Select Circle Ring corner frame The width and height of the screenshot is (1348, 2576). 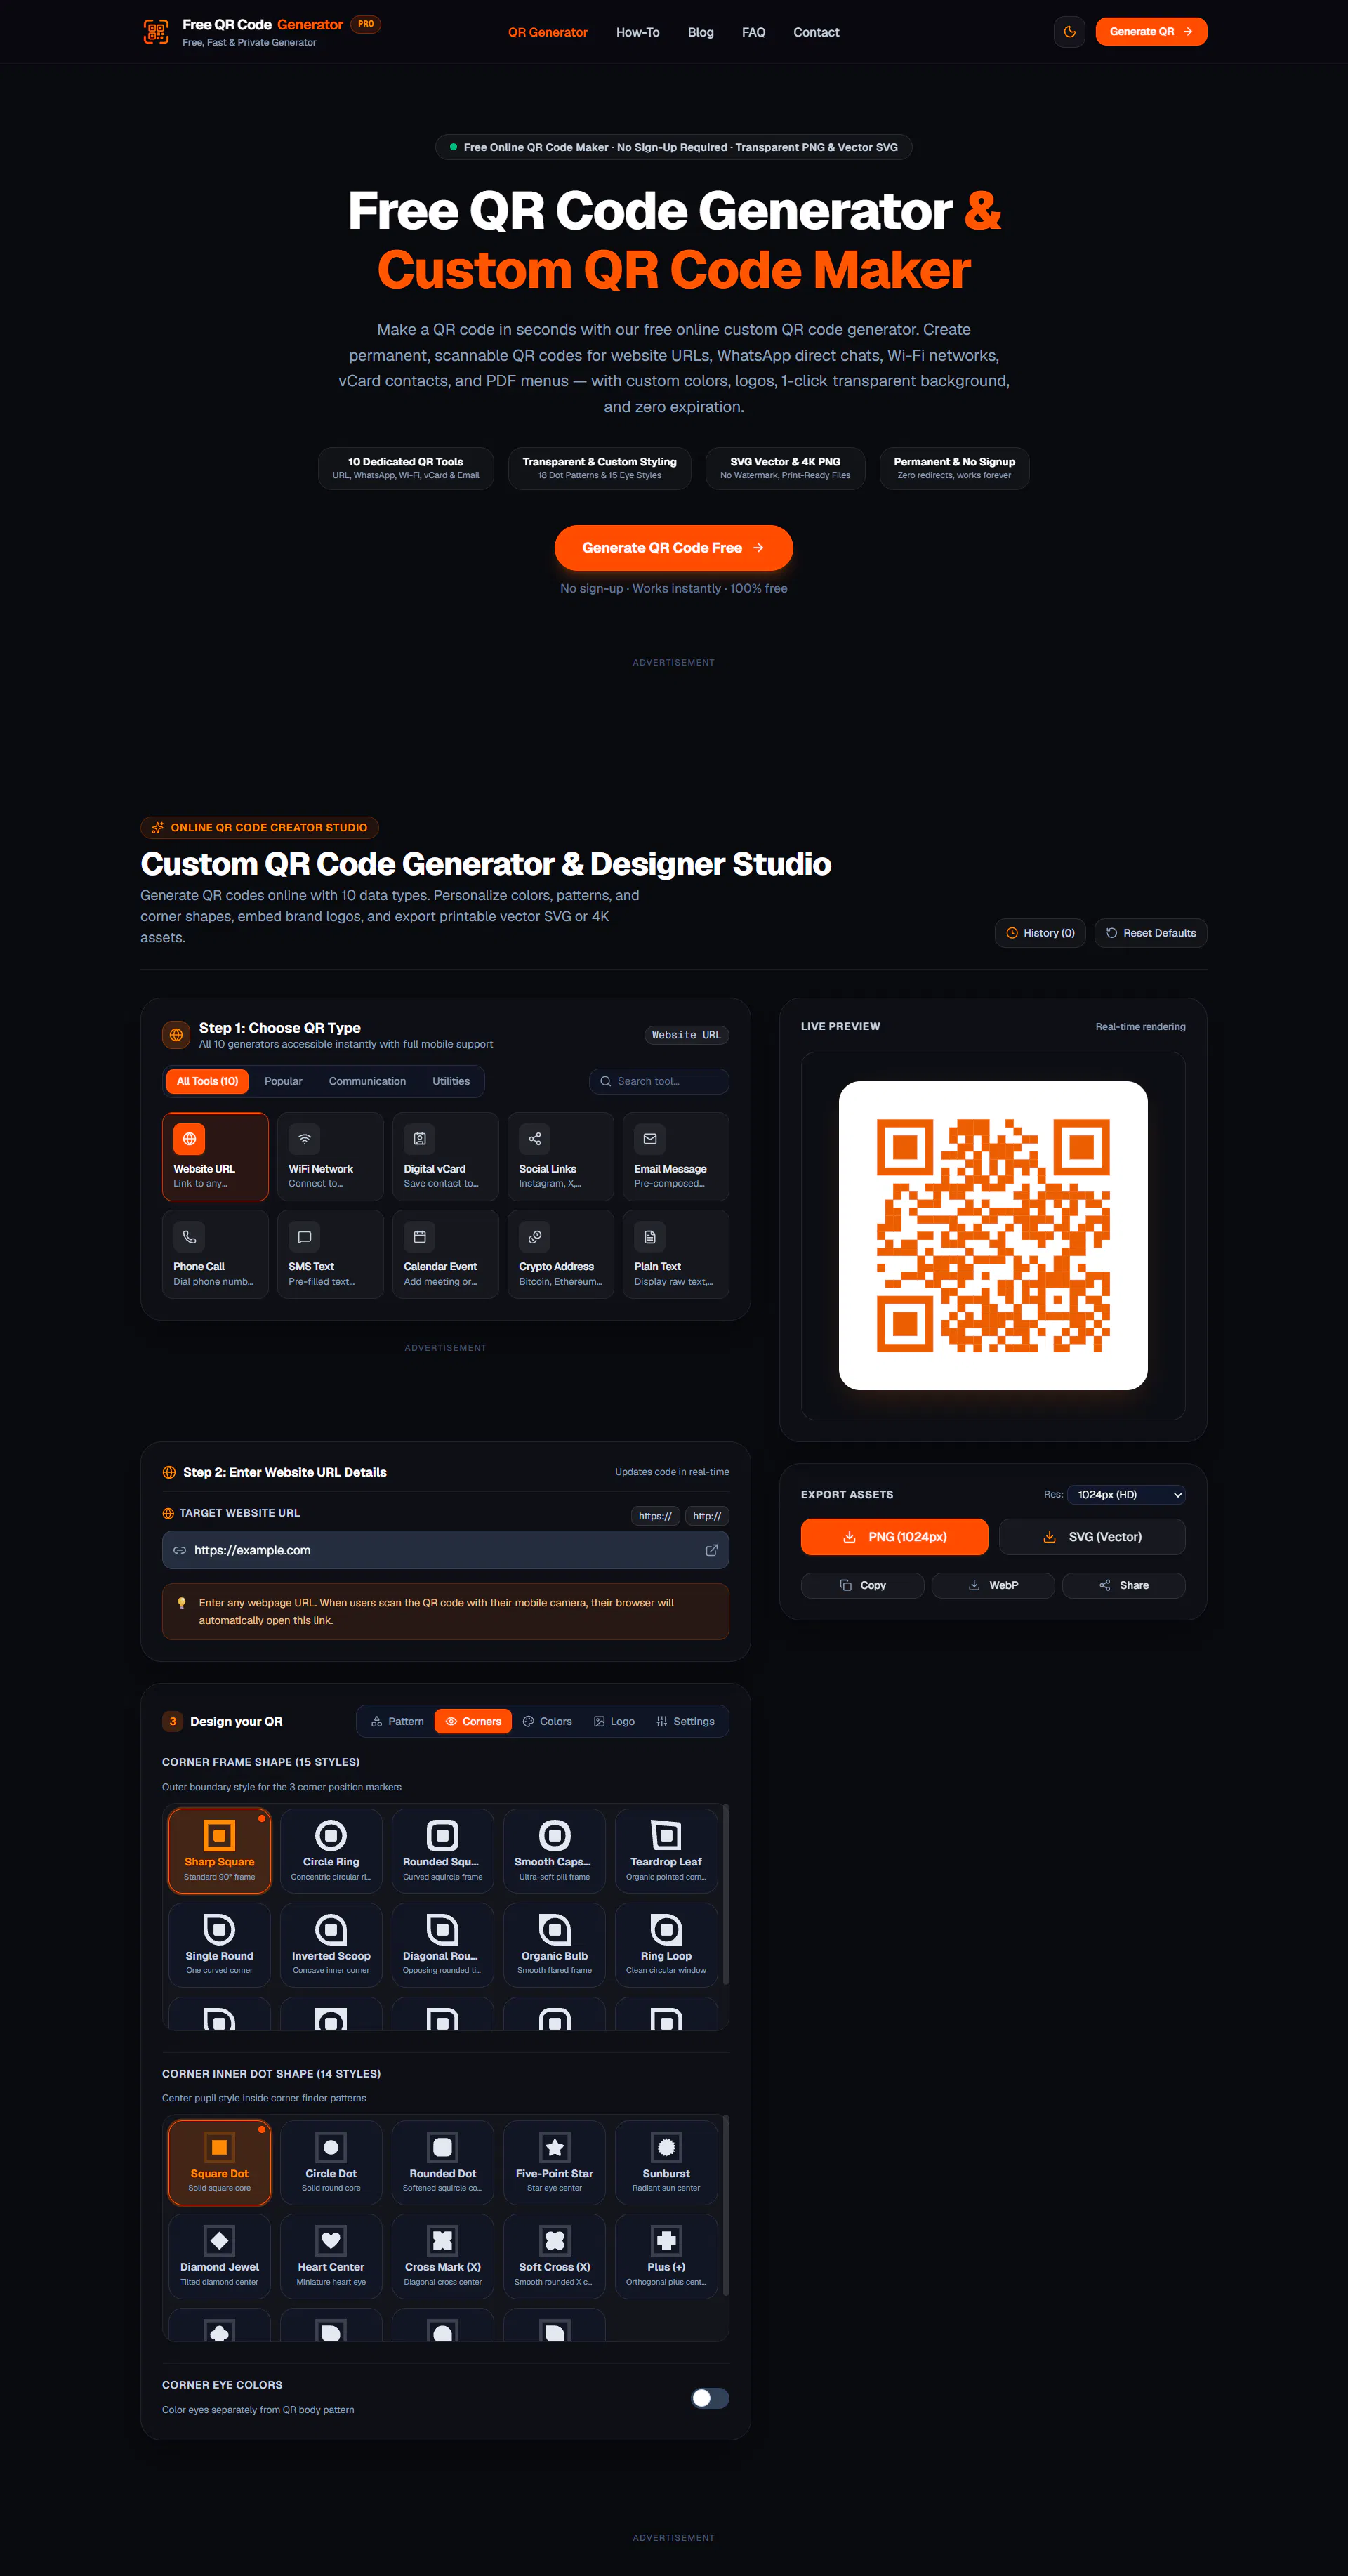click(x=331, y=1850)
